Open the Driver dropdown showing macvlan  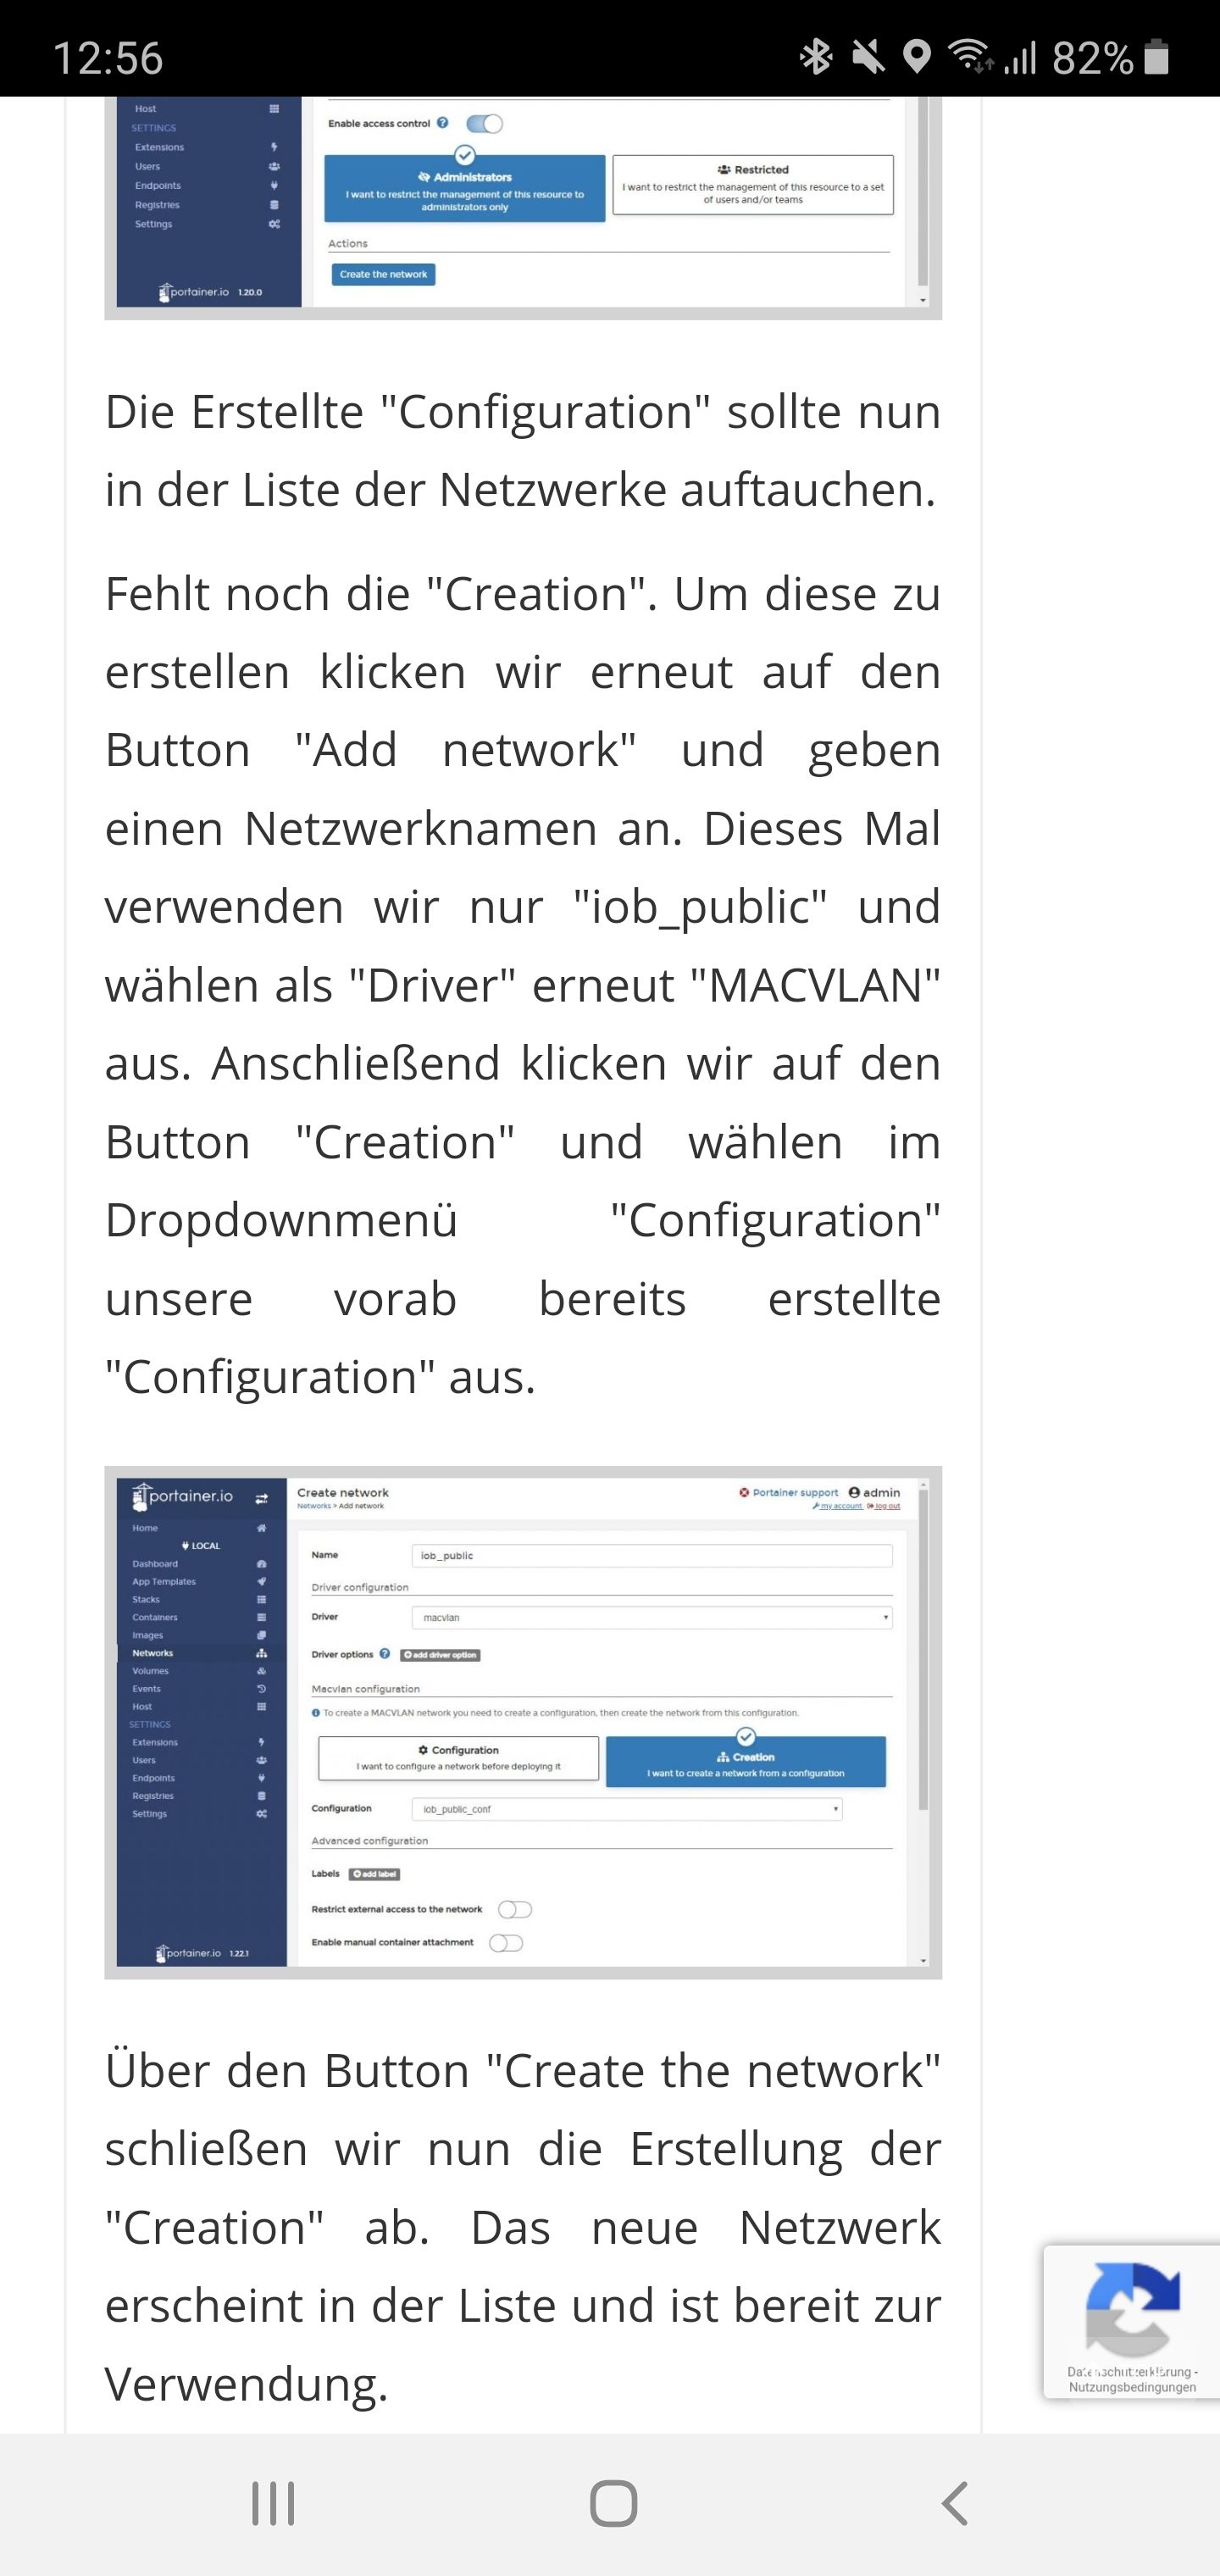pos(652,1618)
